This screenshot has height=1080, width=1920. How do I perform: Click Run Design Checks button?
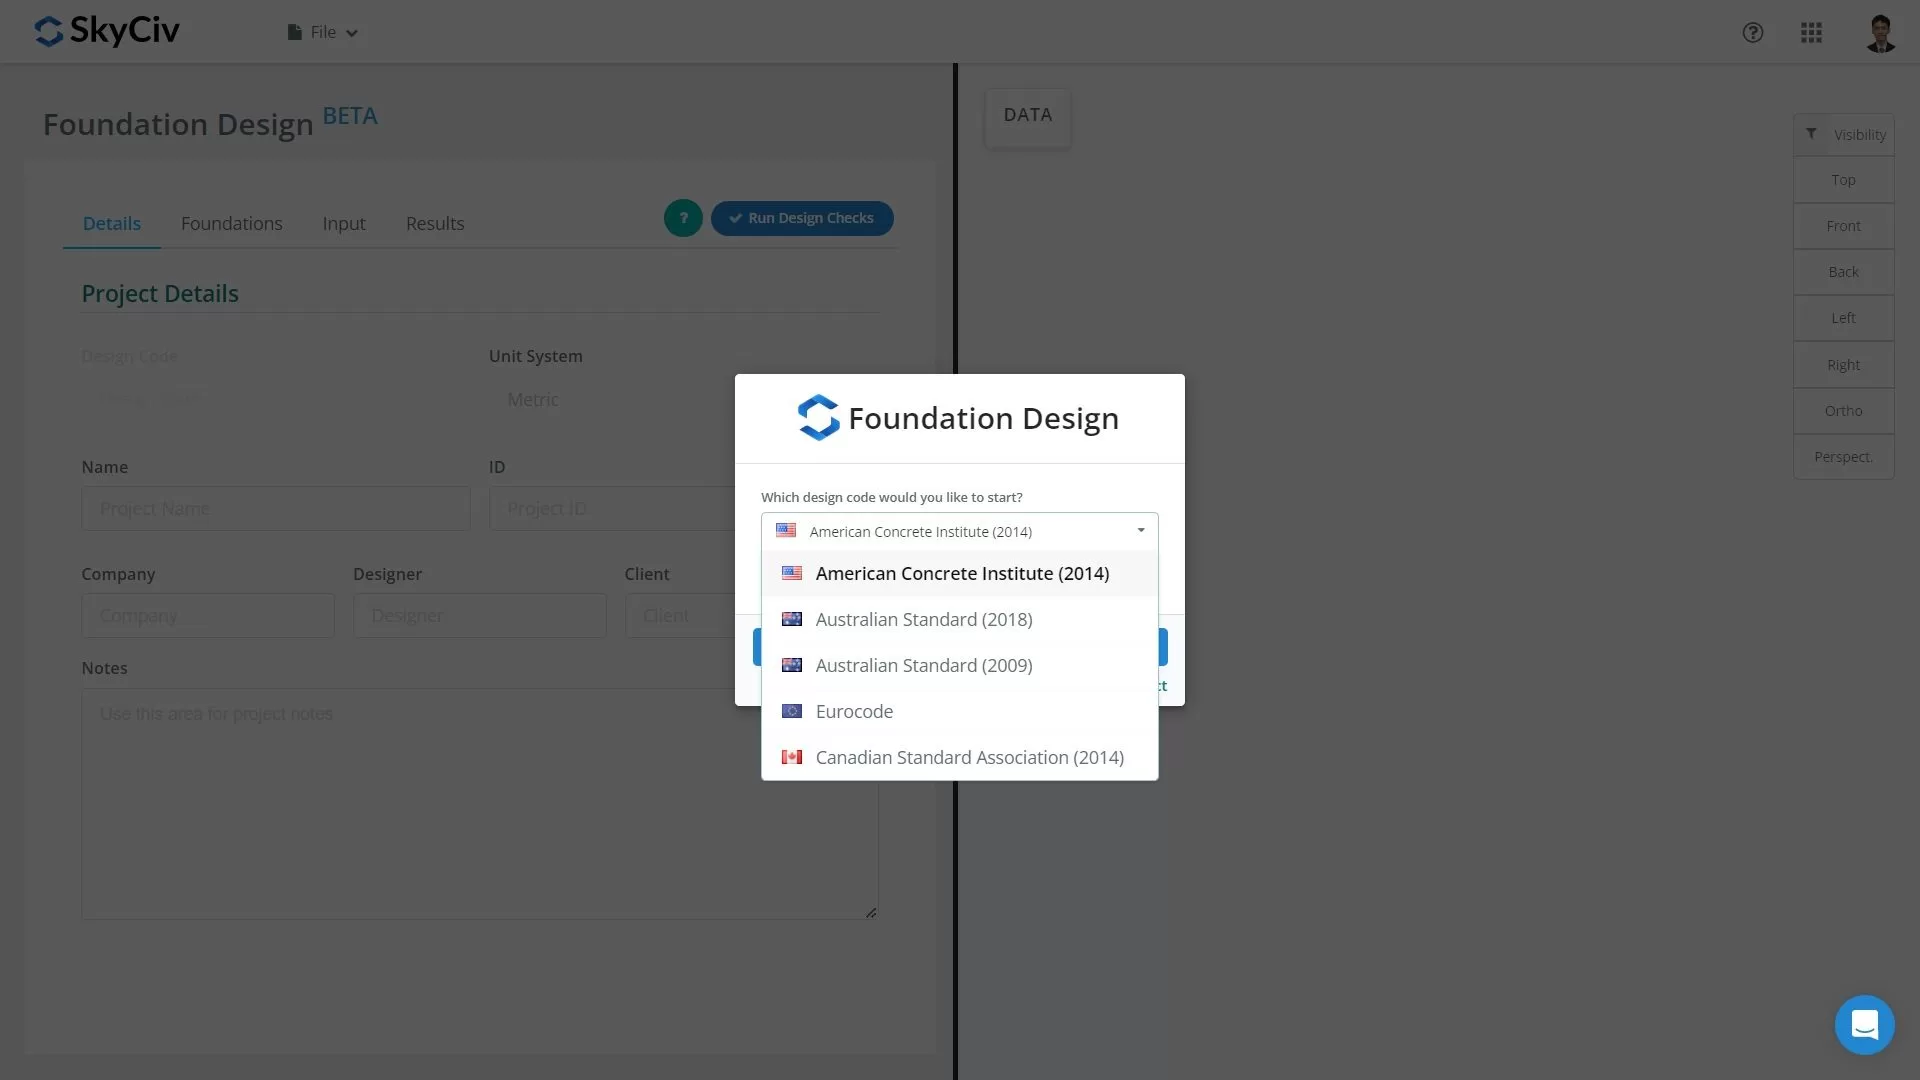click(x=802, y=218)
